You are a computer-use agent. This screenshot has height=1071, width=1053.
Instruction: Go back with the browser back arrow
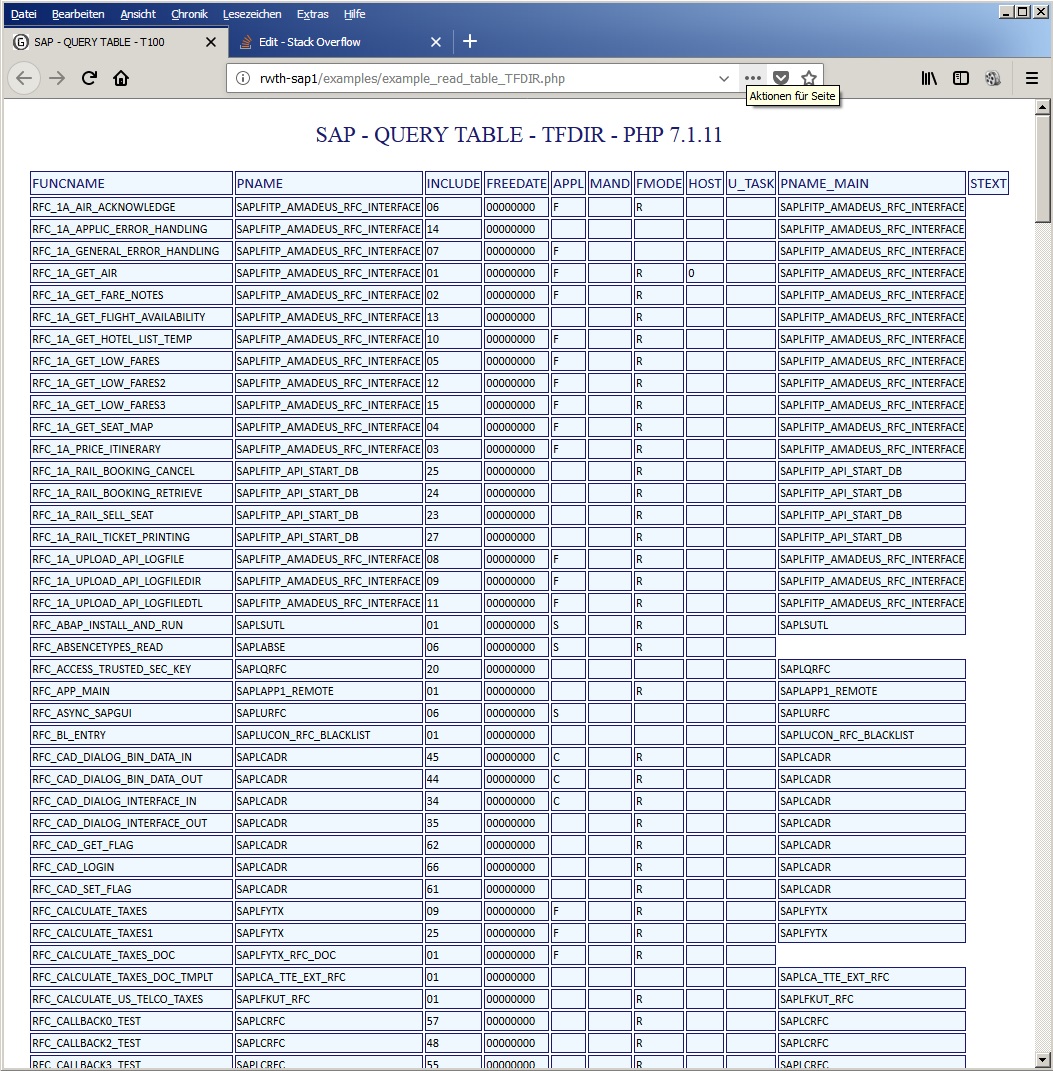tap(24, 78)
